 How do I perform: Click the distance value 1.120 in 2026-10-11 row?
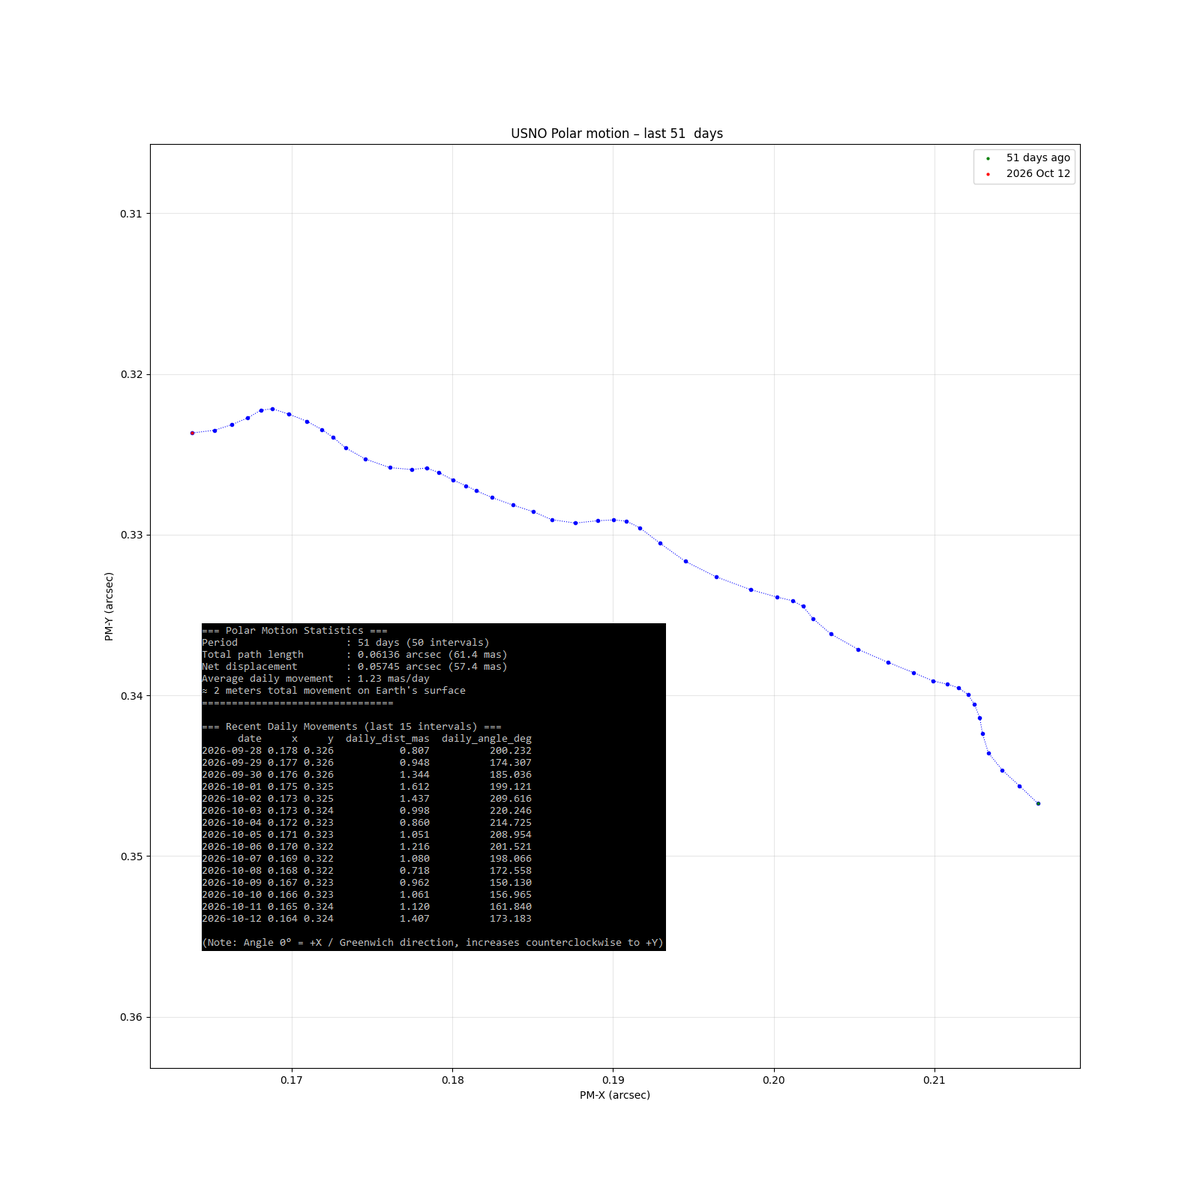(415, 907)
